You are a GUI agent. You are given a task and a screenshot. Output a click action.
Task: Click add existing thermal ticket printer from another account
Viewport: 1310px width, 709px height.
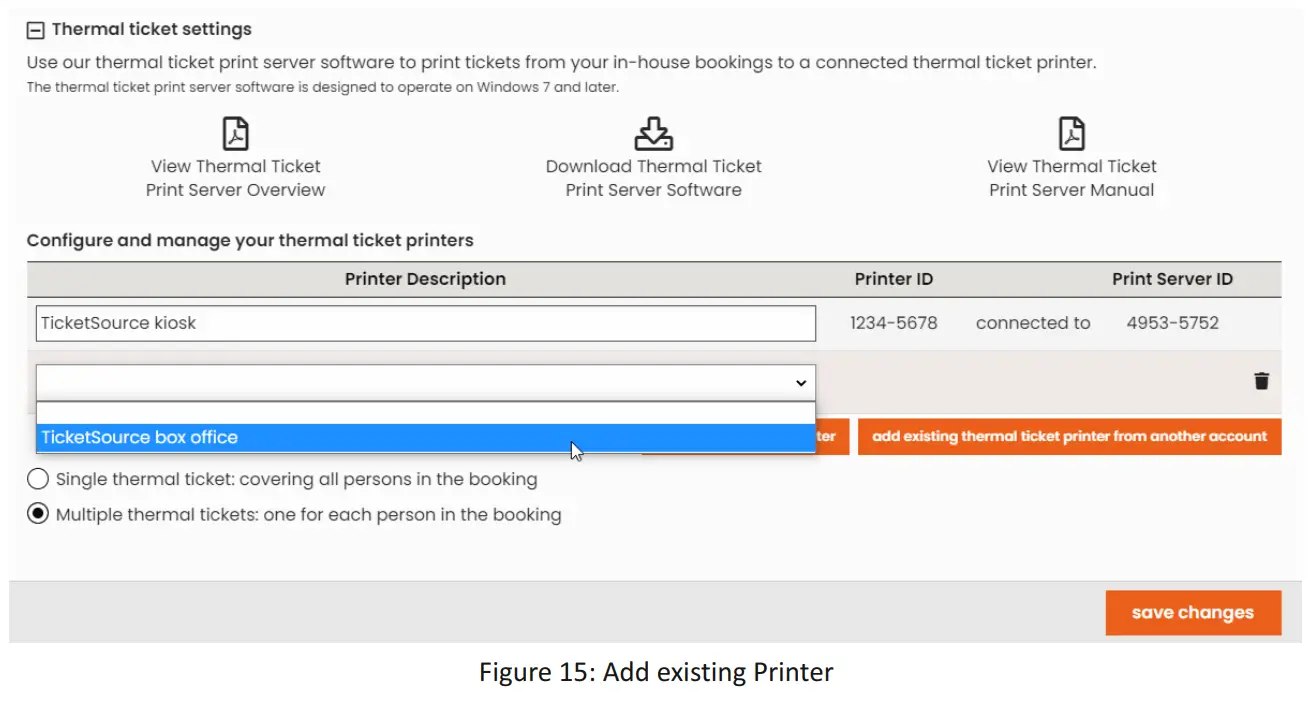pos(1069,437)
